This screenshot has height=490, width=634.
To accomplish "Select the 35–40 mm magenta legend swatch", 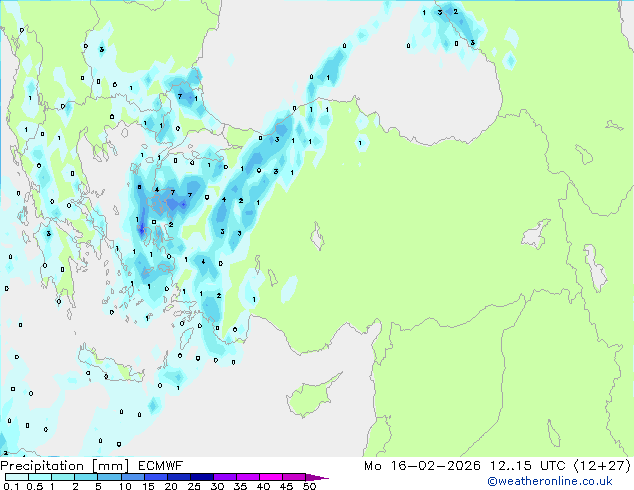I will (x=247, y=477).
